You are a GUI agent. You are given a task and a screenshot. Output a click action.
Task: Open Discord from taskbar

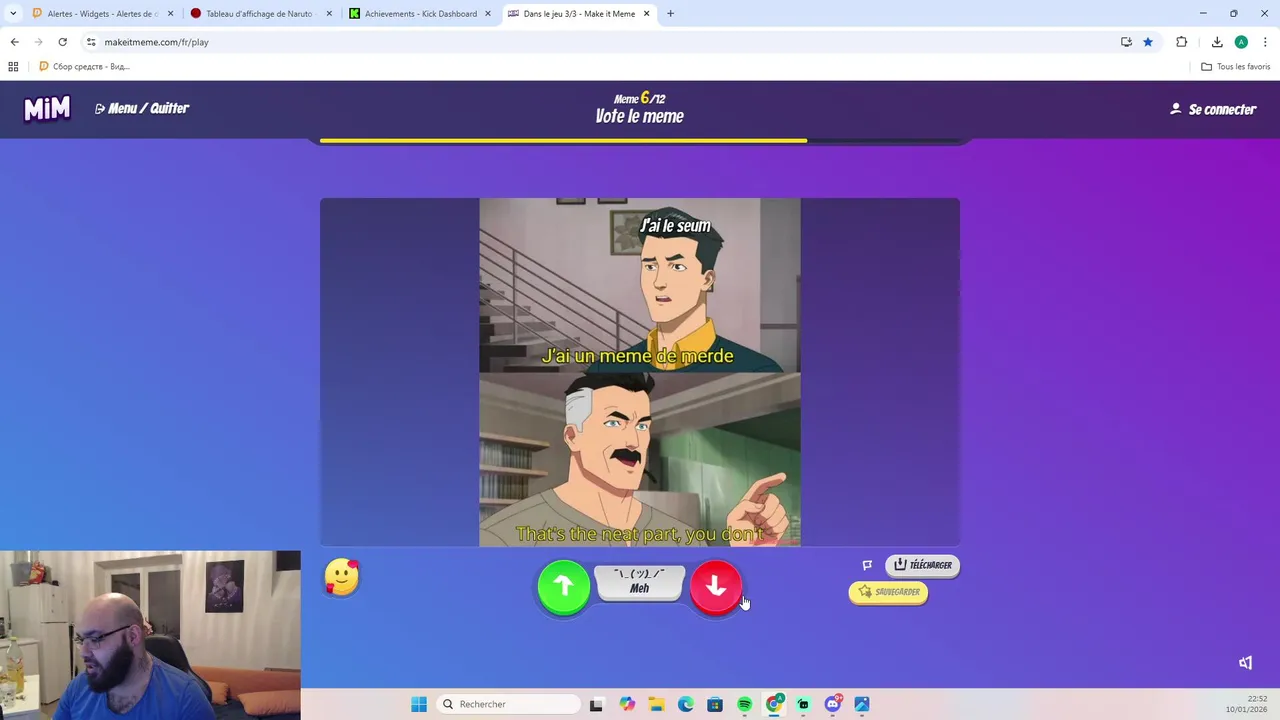point(833,704)
